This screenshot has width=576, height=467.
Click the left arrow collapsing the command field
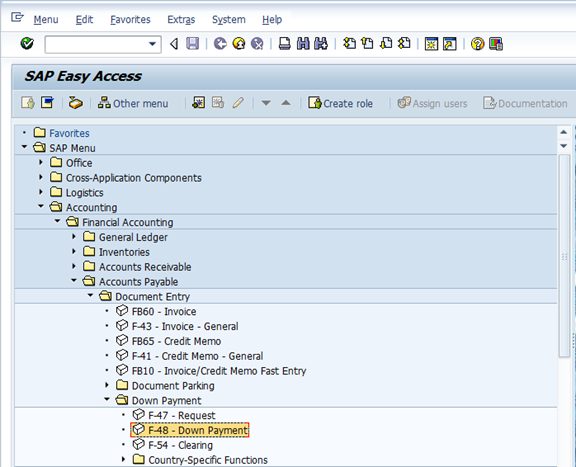(174, 44)
